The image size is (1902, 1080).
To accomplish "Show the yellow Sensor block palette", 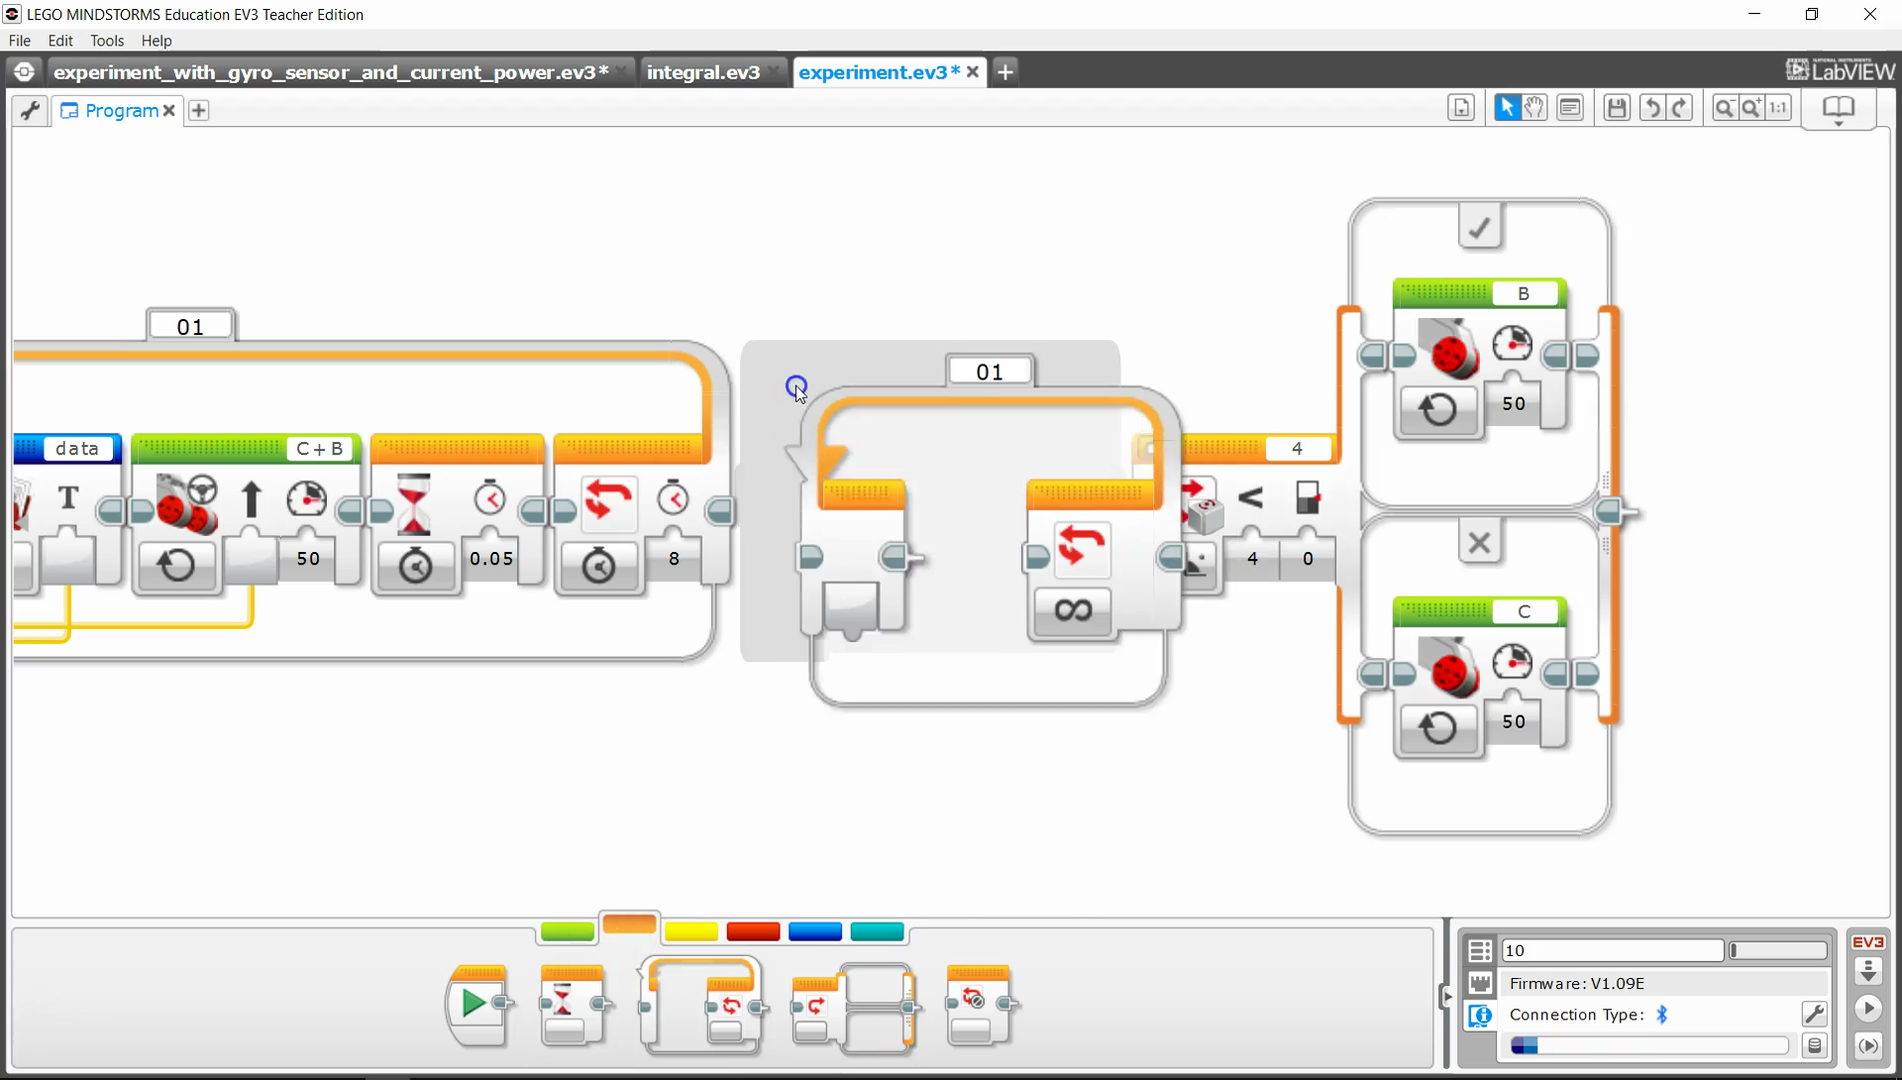I will pos(691,931).
